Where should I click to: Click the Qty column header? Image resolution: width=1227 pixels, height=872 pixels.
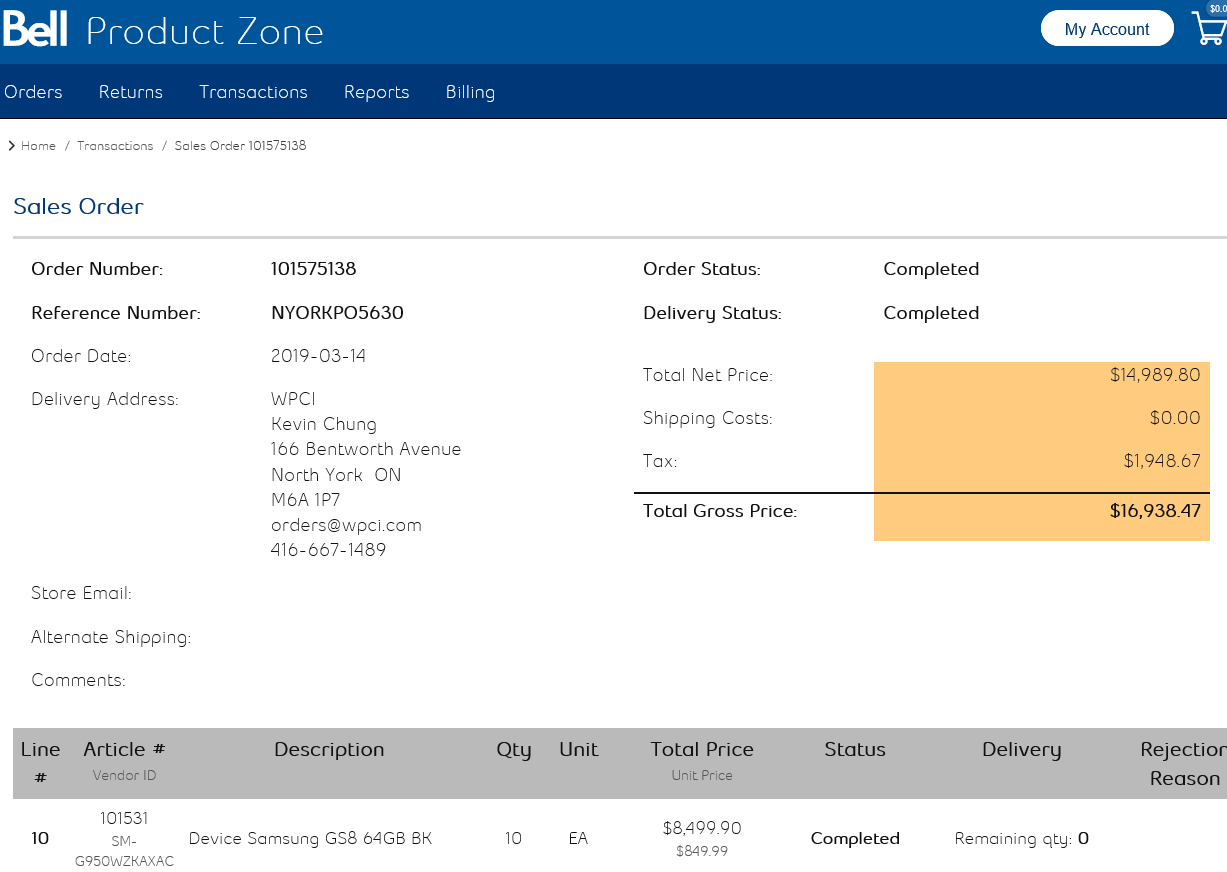coord(514,750)
